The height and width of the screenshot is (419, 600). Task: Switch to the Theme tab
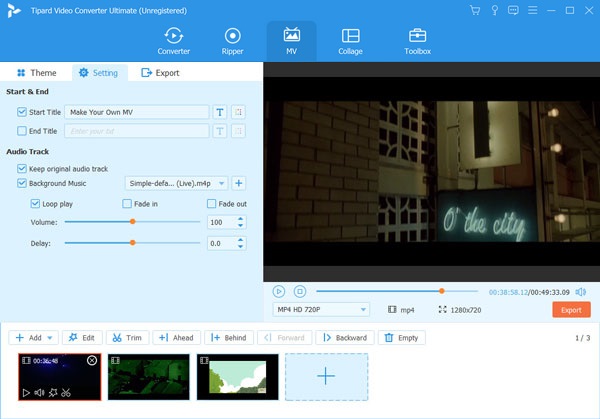[37, 73]
